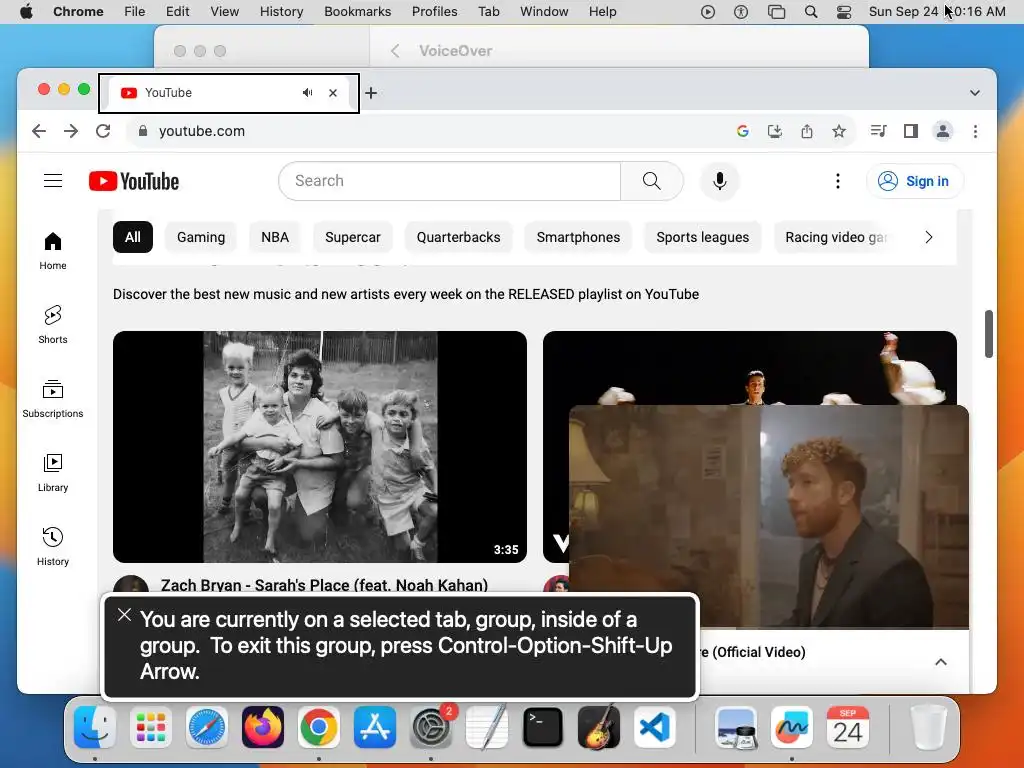Viewport: 1024px width, 768px height.
Task: Open Launchpad from the Dock
Action: 151,727
